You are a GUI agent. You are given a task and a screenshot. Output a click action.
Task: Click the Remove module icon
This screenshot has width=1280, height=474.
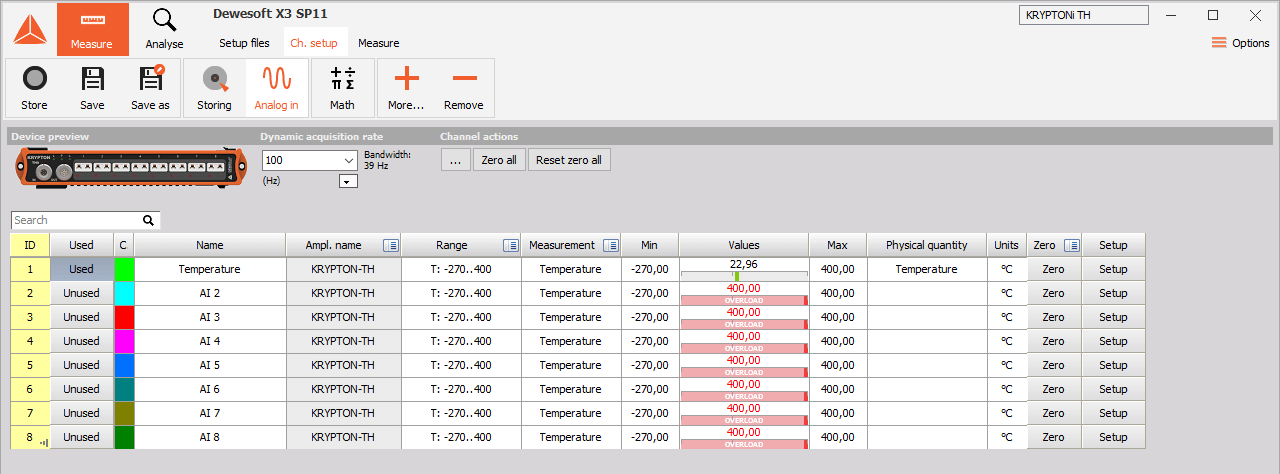coord(463,88)
